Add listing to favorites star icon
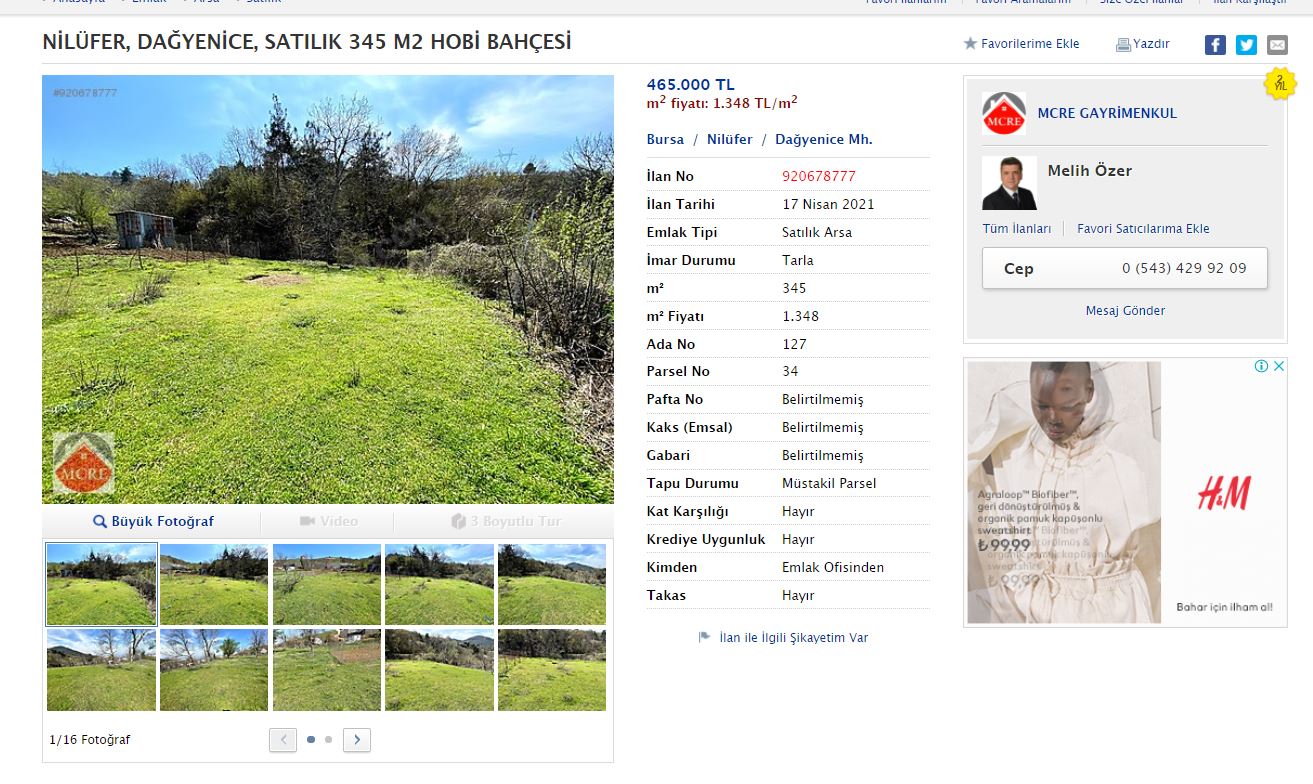Viewport: 1313px width, 784px height. tap(970, 44)
